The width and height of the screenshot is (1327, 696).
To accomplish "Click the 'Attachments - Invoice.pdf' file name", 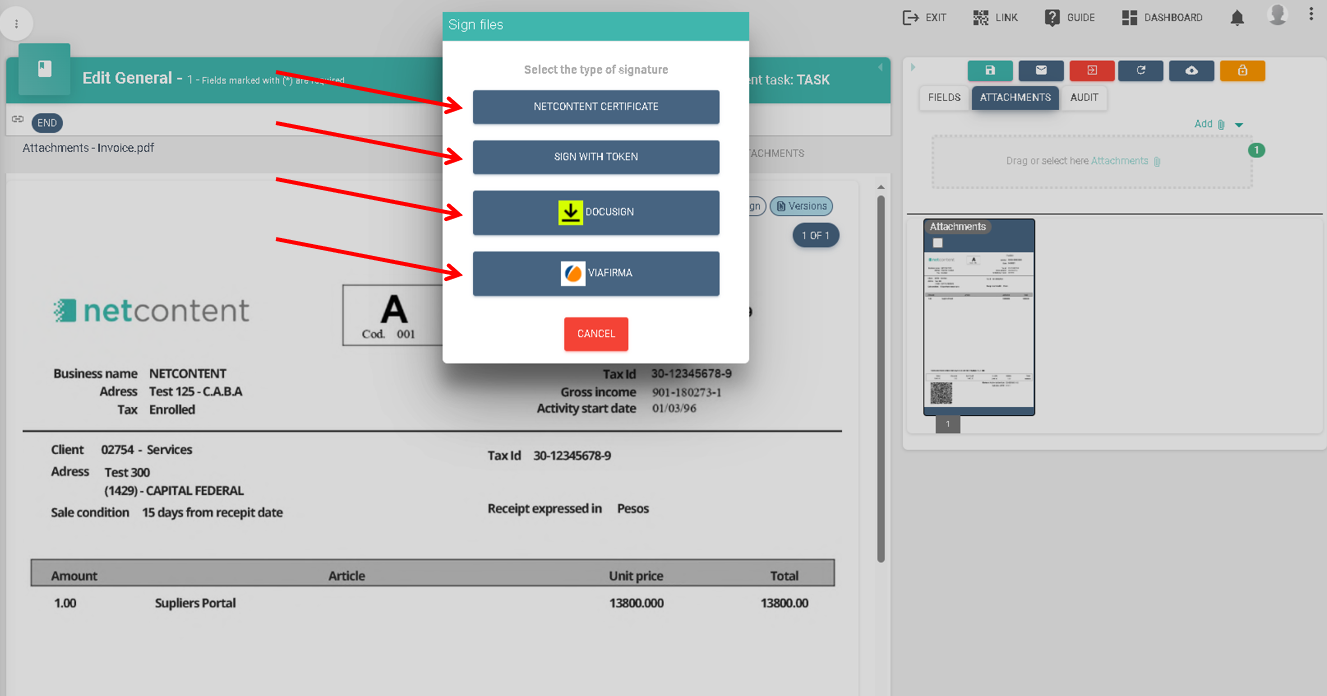I will 88,148.
